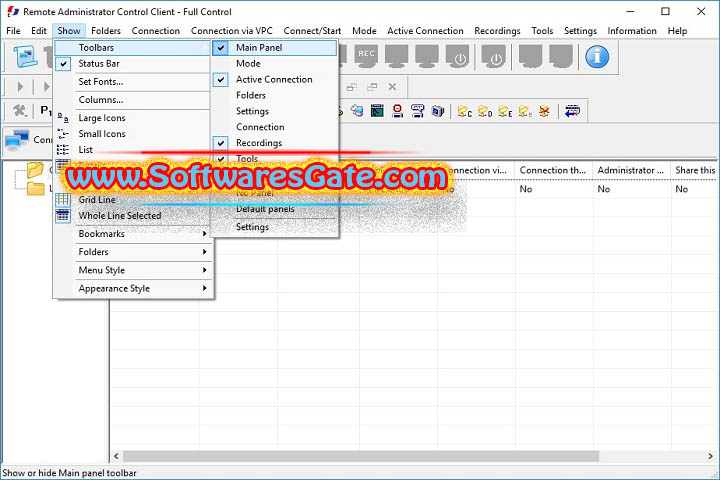Click the gray monitor icon right of REC
Viewport: 720px width, 480px height.
[396, 56]
